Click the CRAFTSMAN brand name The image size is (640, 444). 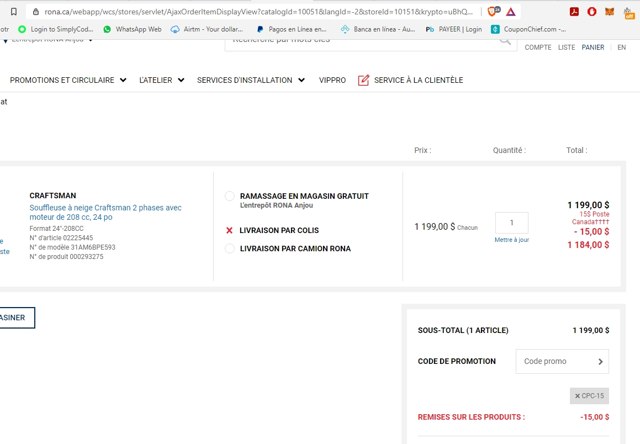(x=53, y=195)
